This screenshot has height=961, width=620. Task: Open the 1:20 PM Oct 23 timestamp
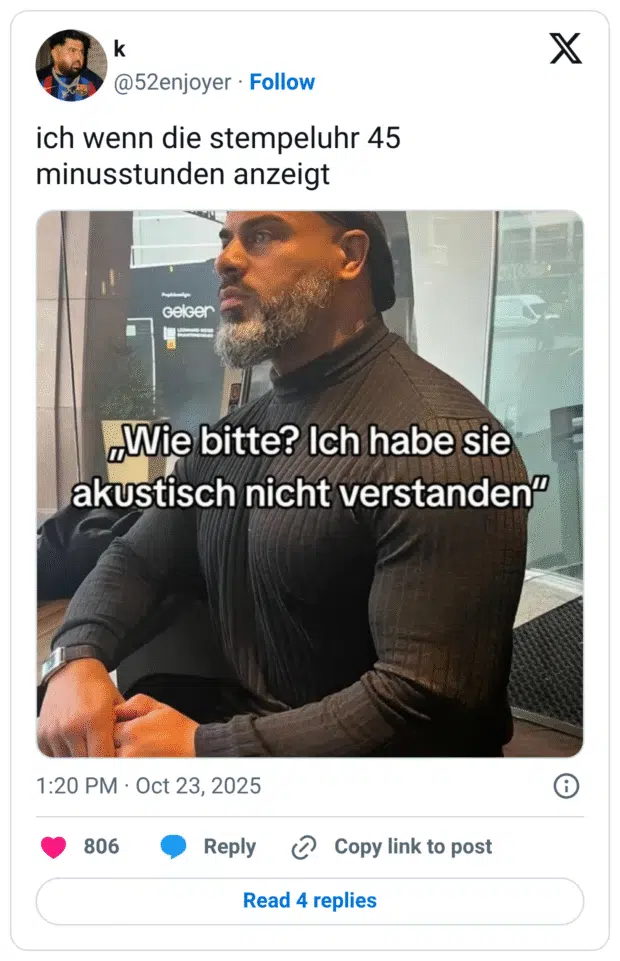tap(148, 786)
